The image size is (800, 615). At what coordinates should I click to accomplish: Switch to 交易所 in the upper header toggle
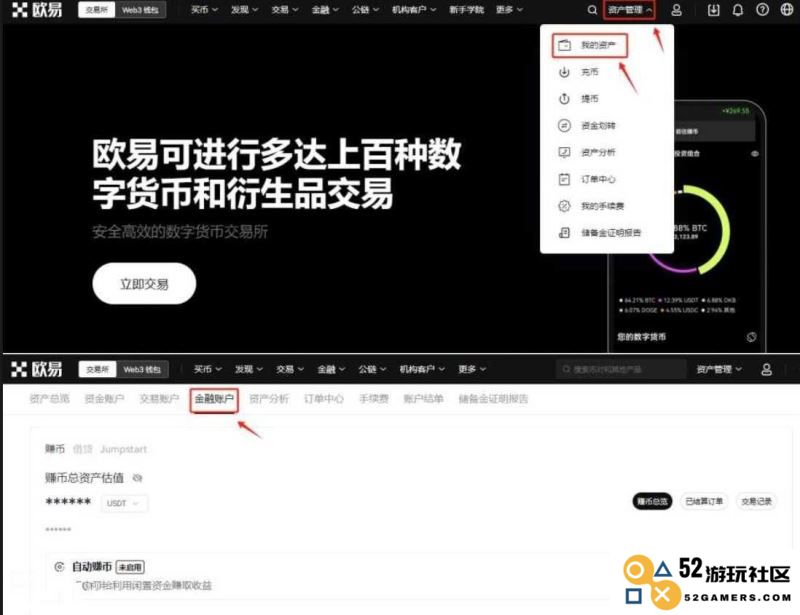pos(97,10)
